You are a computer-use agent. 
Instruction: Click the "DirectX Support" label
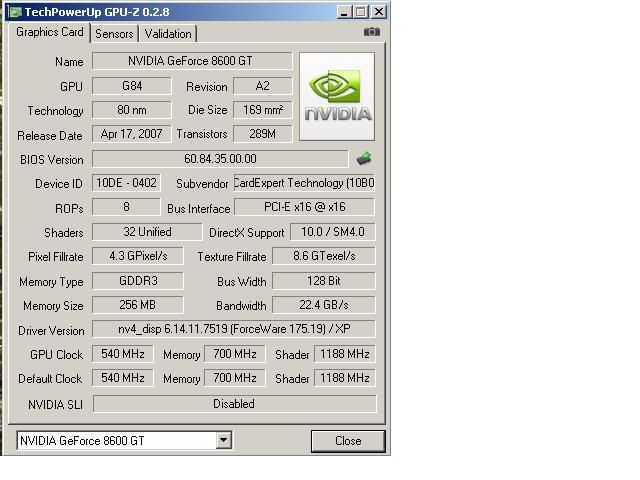(247, 233)
